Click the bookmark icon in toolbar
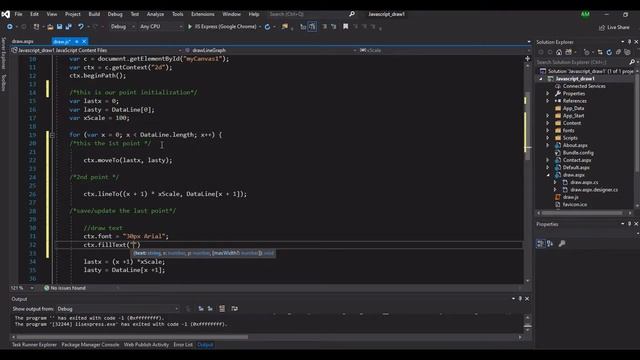The height and width of the screenshot is (360, 640). pyautogui.click(x=346, y=27)
